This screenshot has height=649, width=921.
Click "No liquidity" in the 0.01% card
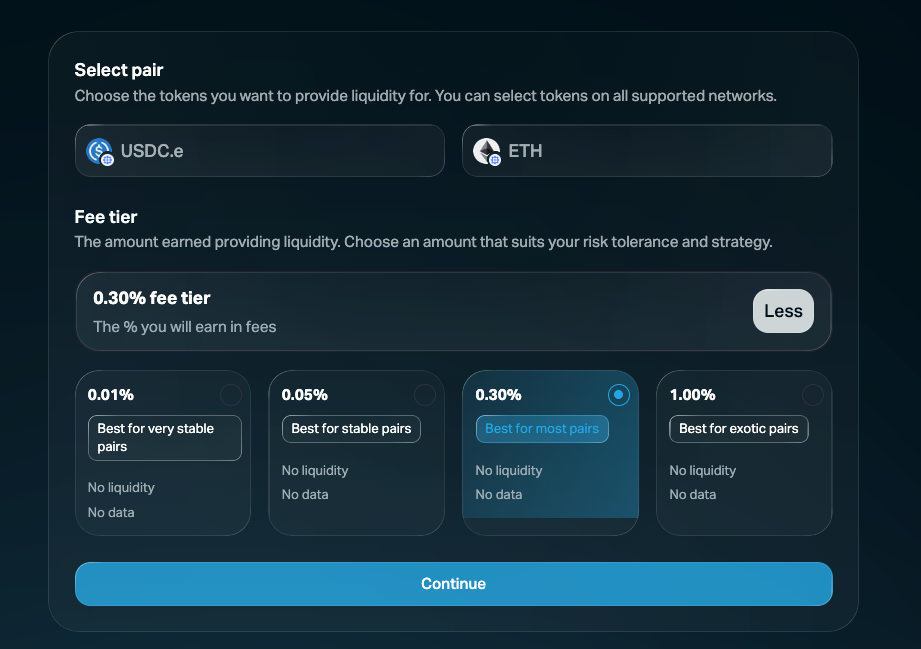[121, 488]
